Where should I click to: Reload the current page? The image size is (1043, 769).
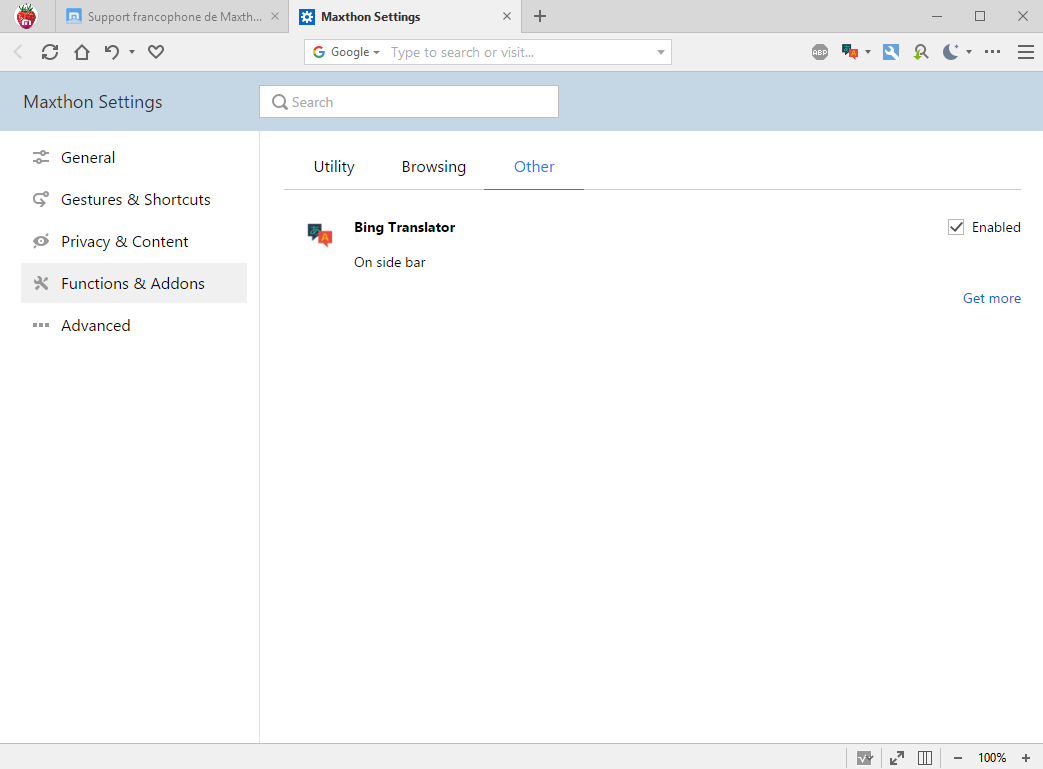tap(50, 52)
